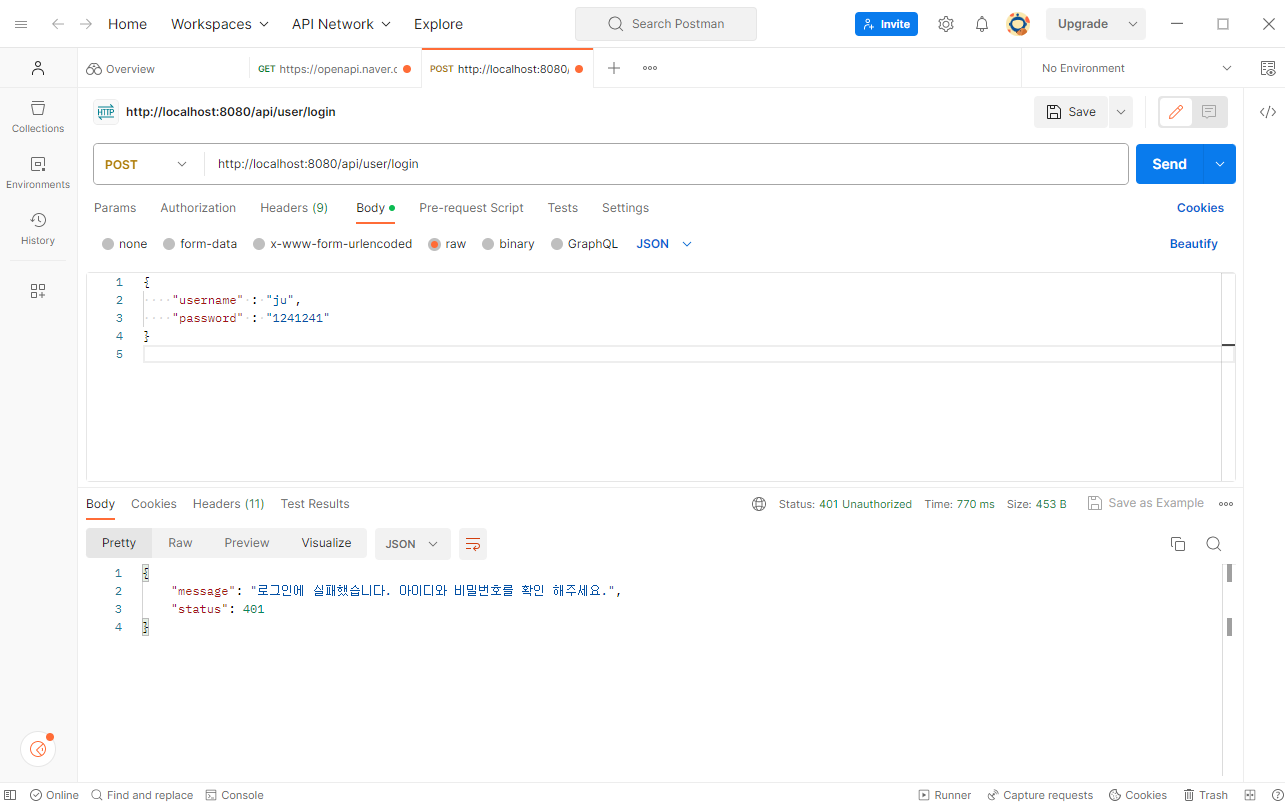Screen dimensions: 1285x806
Task: Open the Postbot assistant icon
Action: (38, 749)
